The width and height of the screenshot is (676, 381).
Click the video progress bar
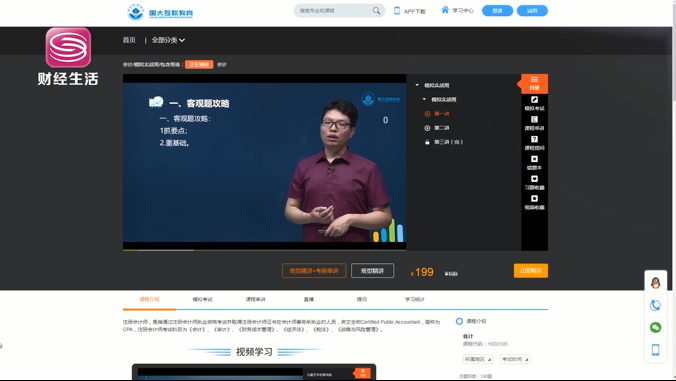(x=264, y=250)
